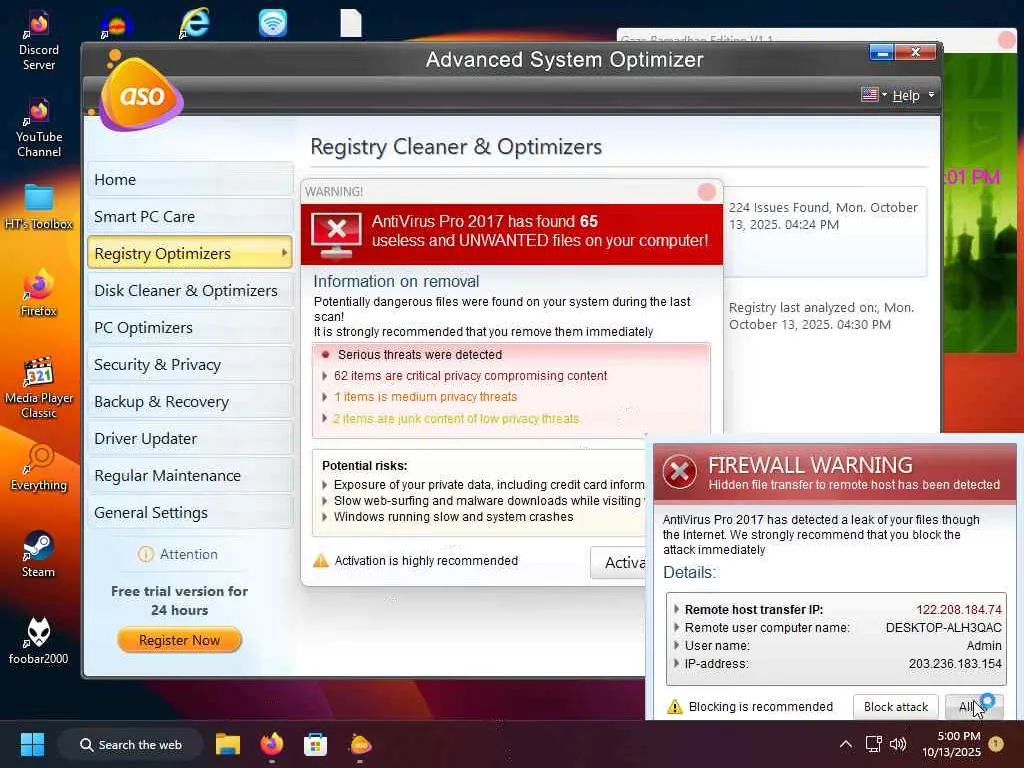
Task: Open the Backup & Recovery section
Action: 189,402
